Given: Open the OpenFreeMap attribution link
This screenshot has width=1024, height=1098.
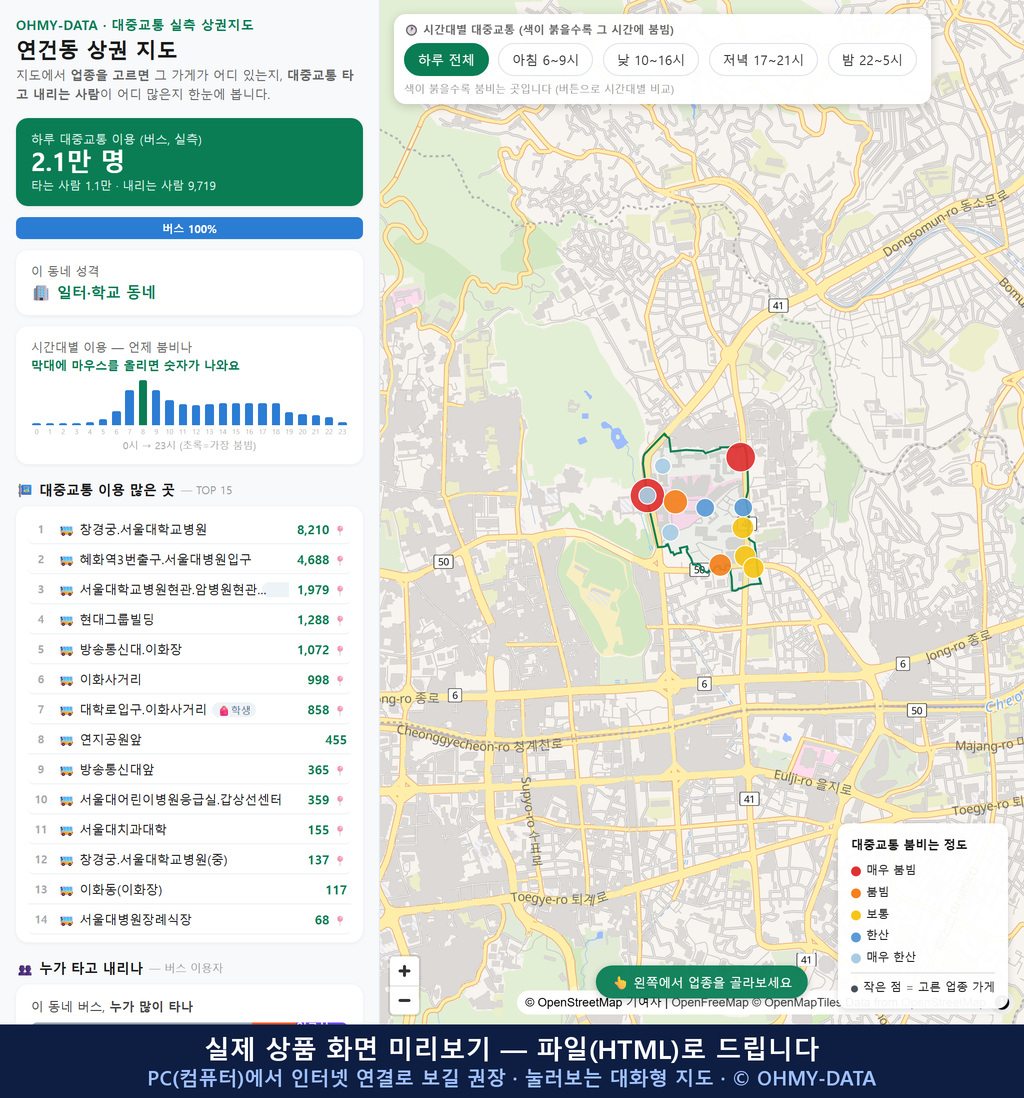Looking at the screenshot, I should 710,1003.
